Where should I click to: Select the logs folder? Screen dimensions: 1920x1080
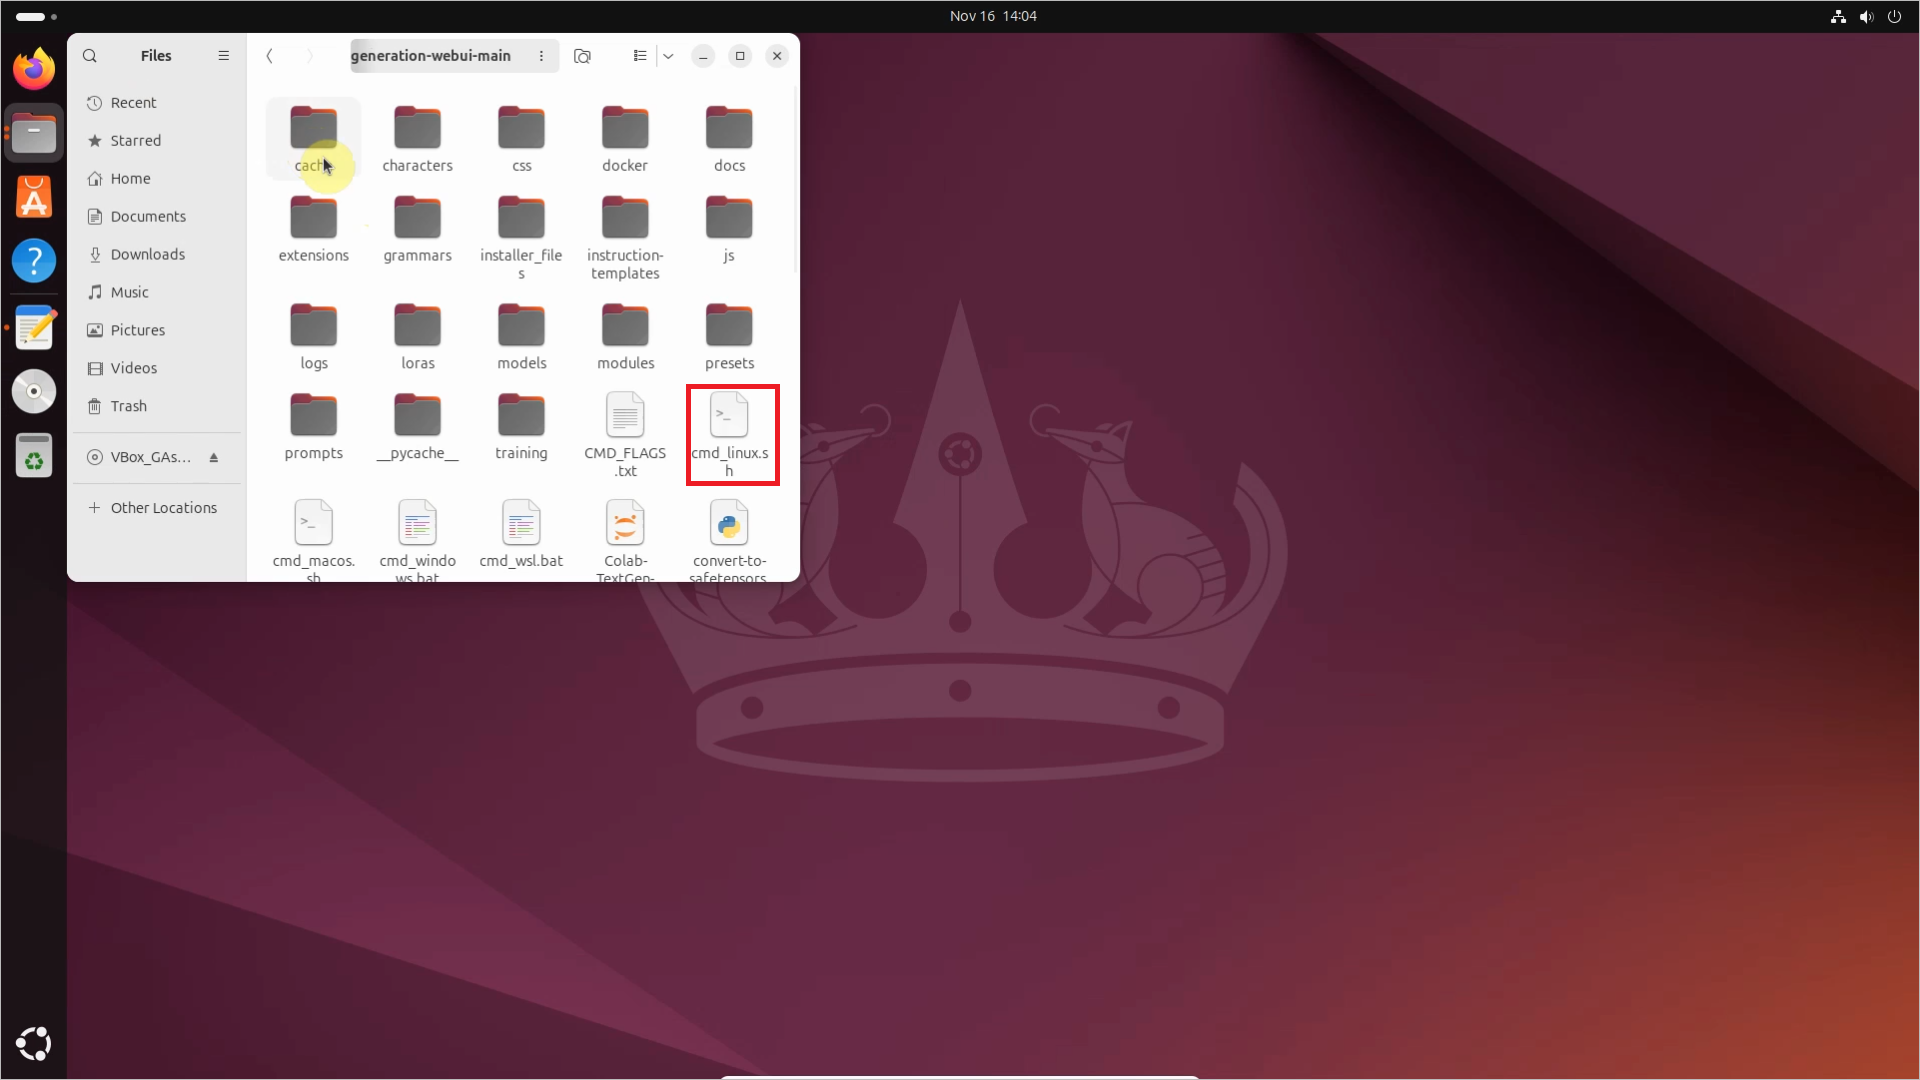tap(314, 337)
